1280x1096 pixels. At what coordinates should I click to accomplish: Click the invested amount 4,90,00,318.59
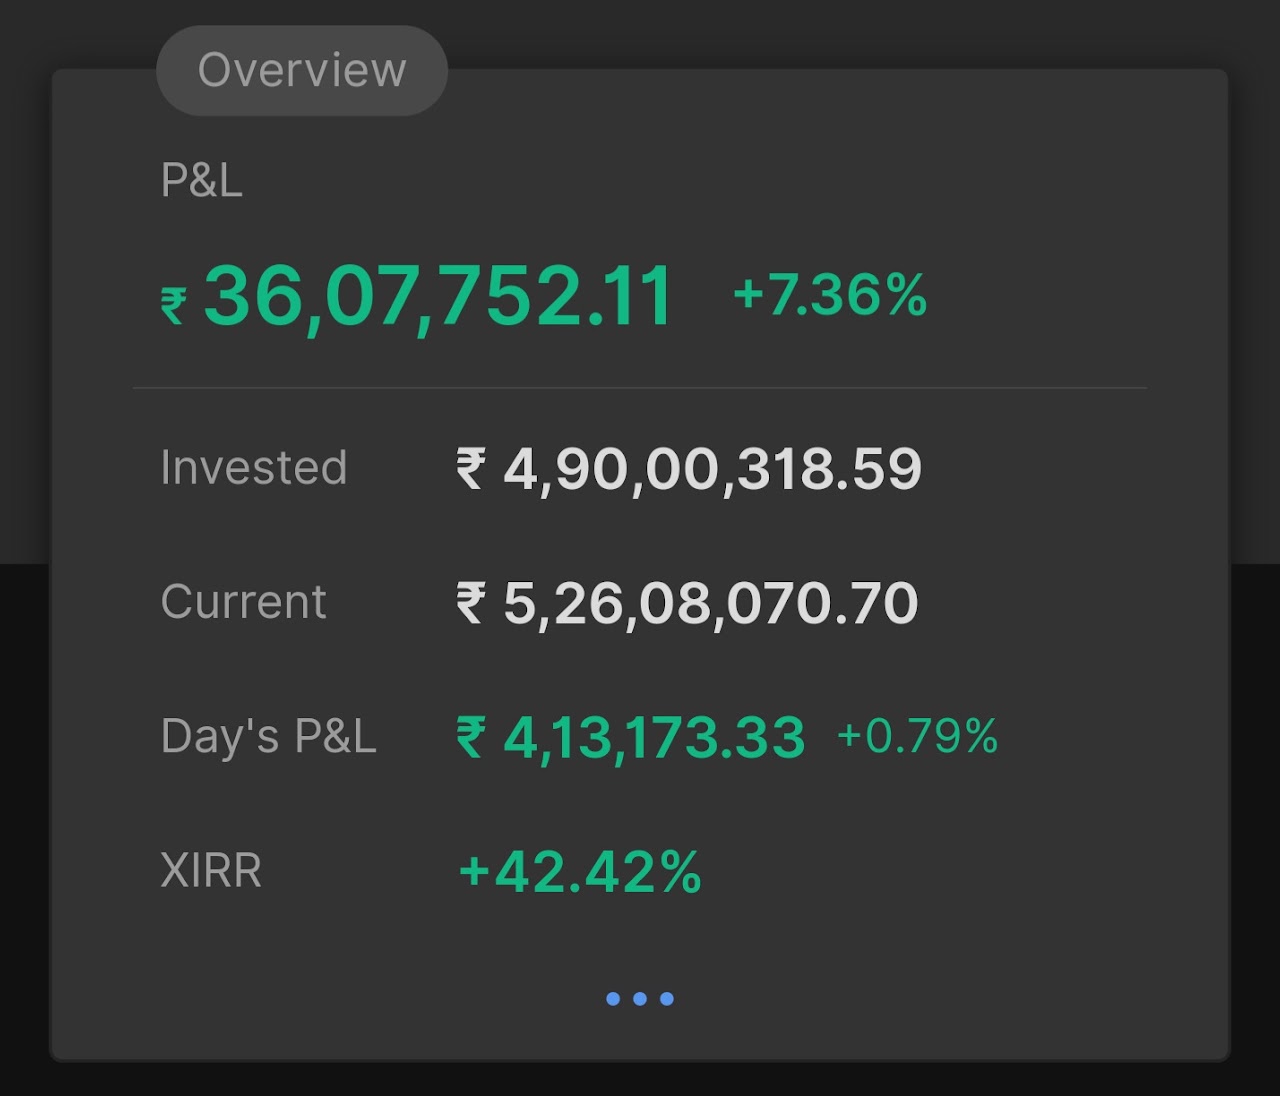tap(712, 469)
